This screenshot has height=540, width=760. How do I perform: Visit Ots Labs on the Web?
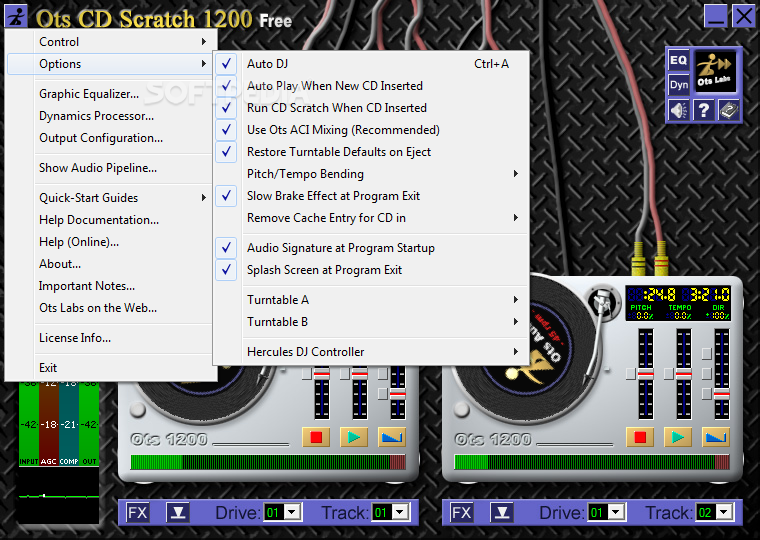[x=110, y=308]
